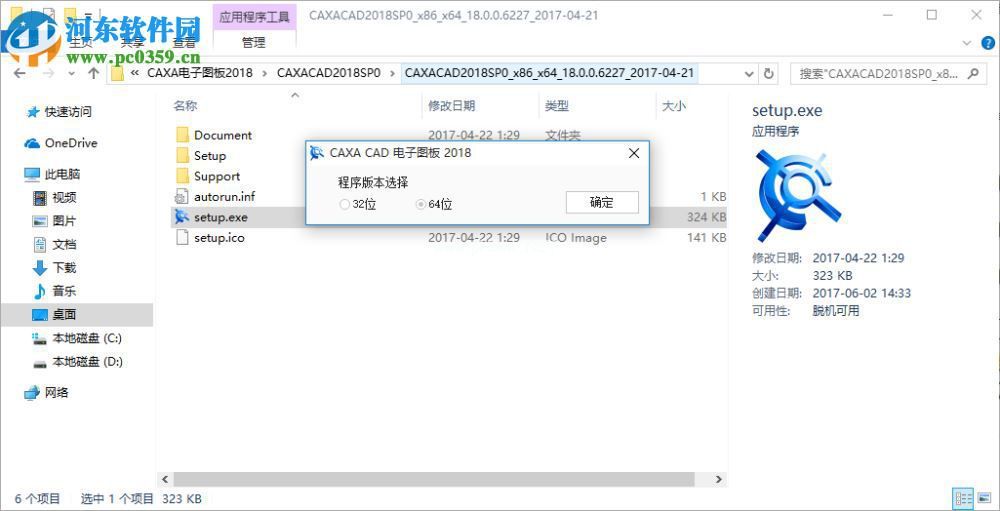The height and width of the screenshot is (511, 1000).
Task: Click the search magnifier icon
Action: point(973,73)
